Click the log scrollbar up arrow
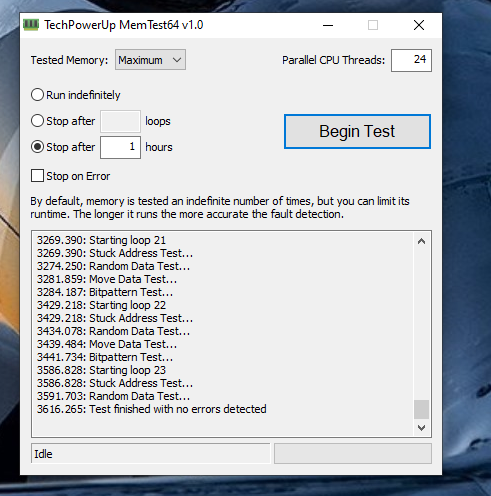 point(421,241)
